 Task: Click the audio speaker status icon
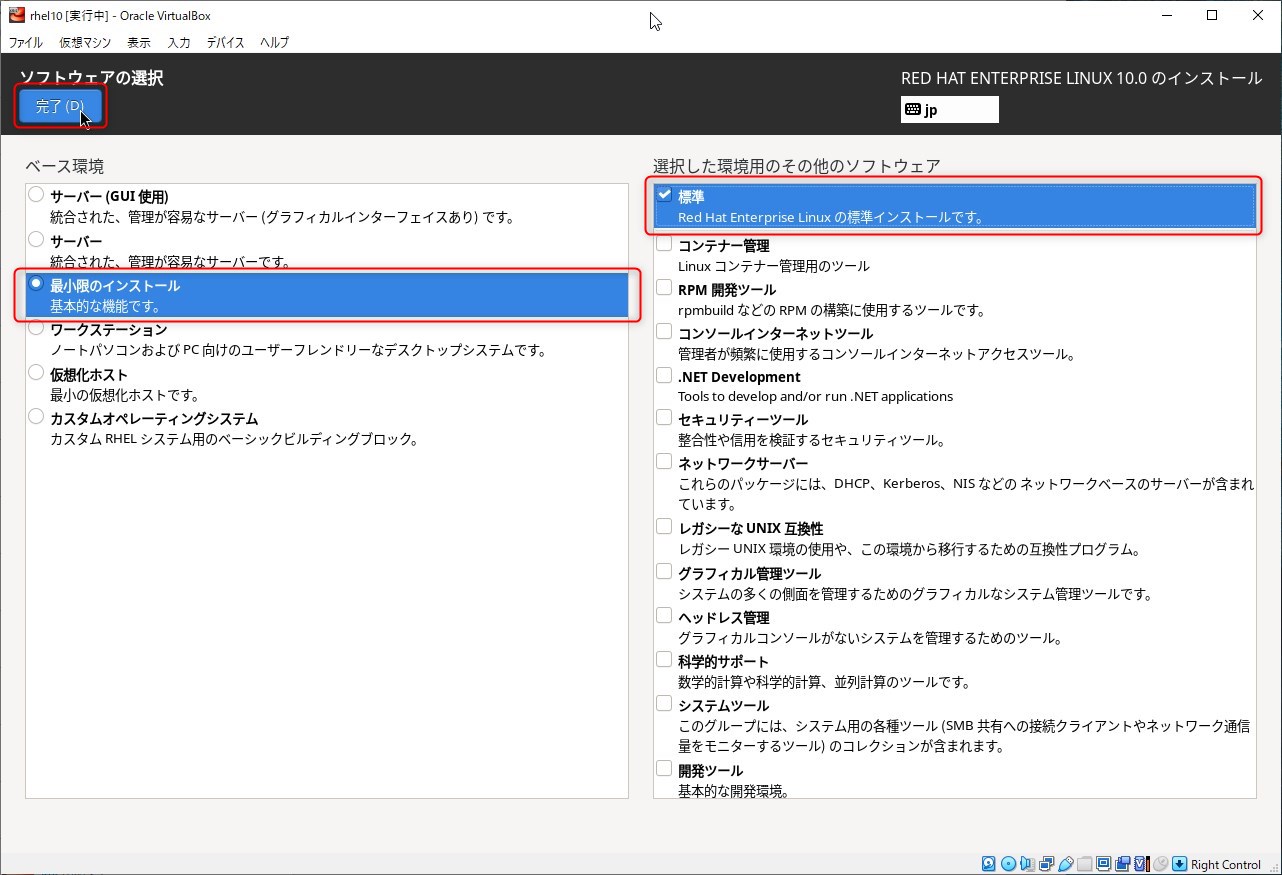(1027, 864)
